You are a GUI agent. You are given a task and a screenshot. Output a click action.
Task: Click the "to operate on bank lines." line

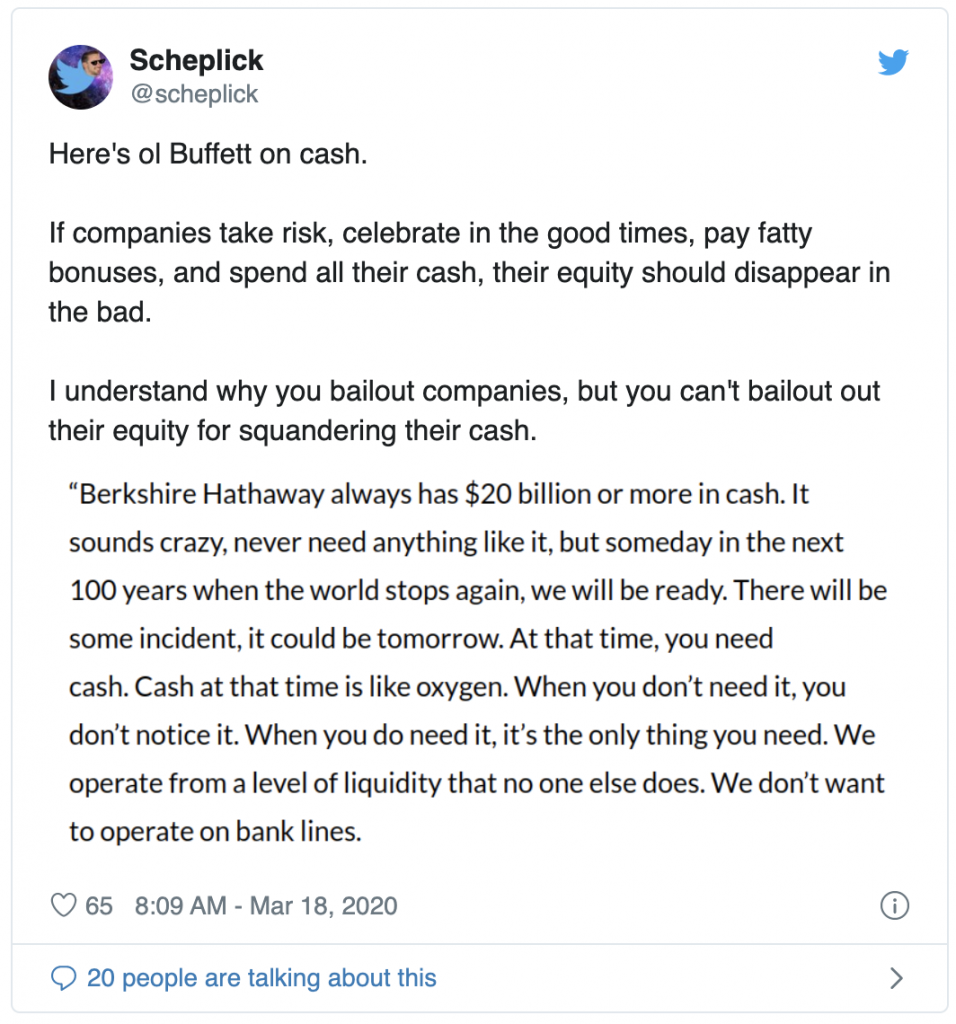click(x=214, y=831)
